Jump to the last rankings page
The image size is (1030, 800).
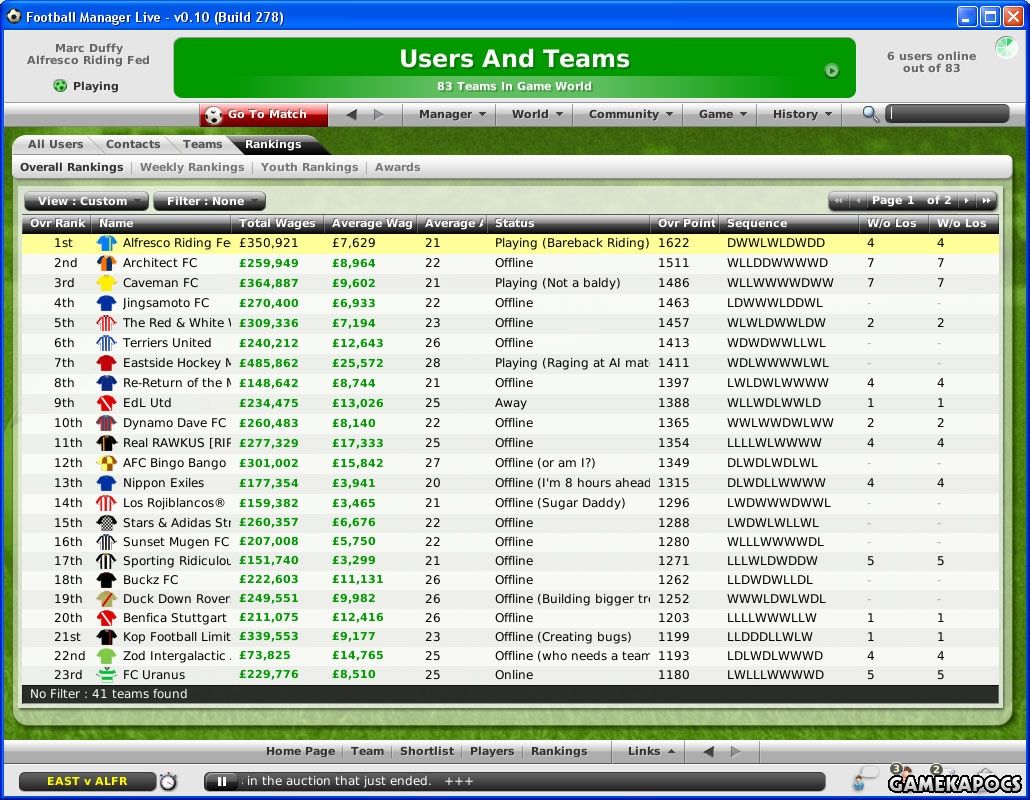coord(985,201)
